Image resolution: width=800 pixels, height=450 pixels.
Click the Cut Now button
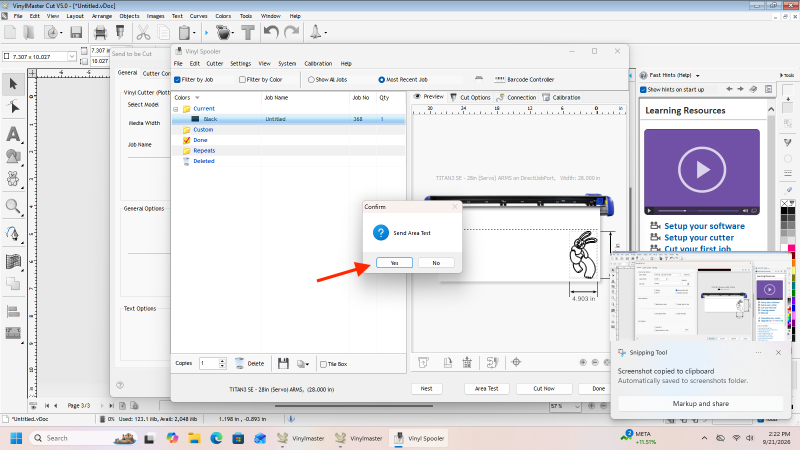tap(544, 389)
